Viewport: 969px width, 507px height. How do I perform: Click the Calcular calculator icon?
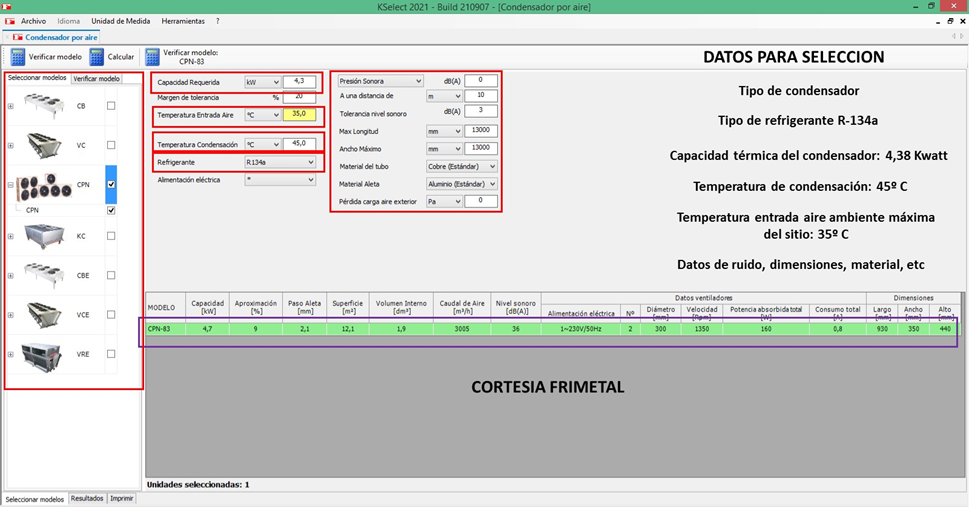96,57
